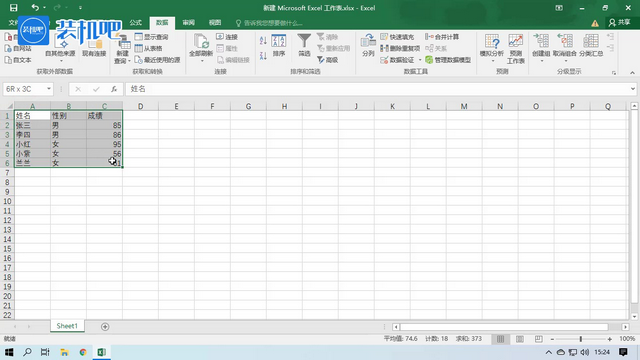Toggle the 筛选 (Filter) funnel

tap(304, 45)
